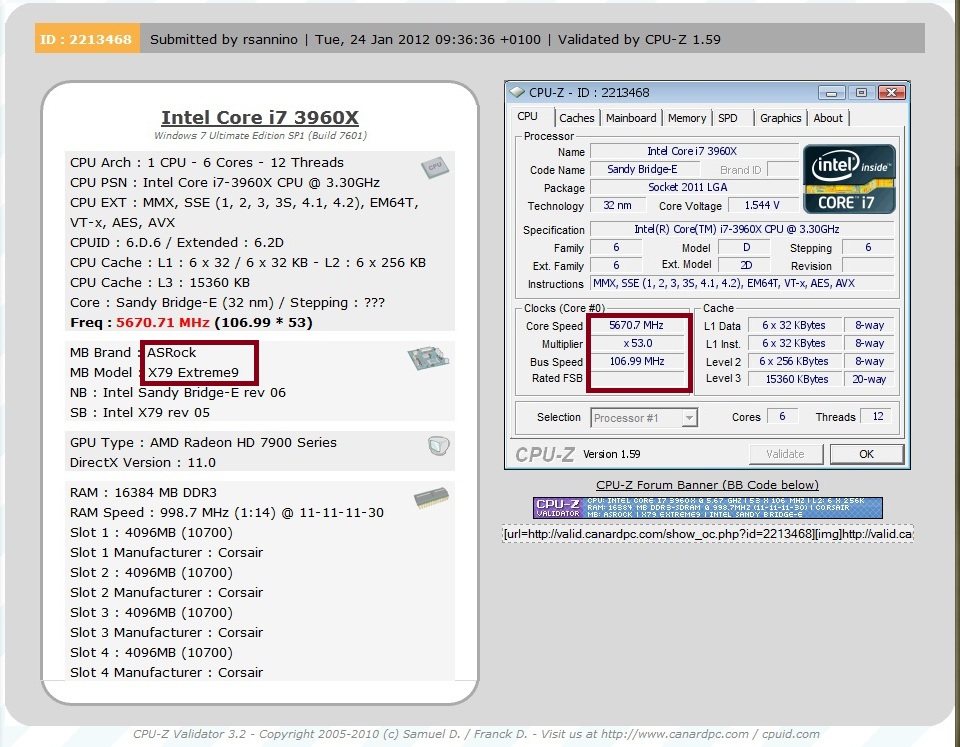Click the RAM module icon beside RAM row

click(x=432, y=498)
